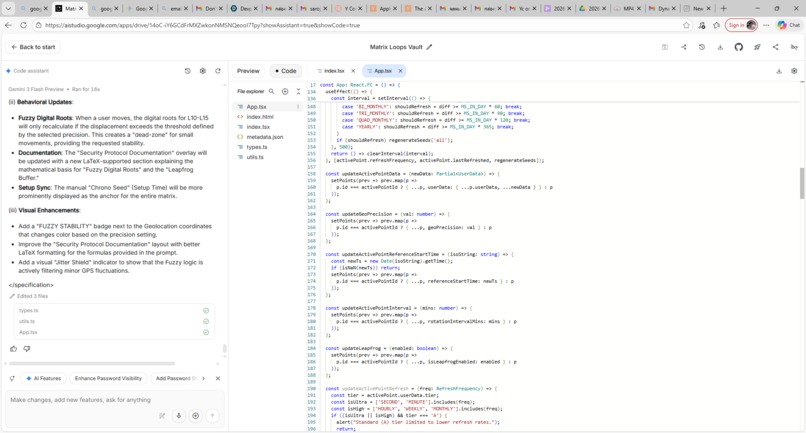Open a new browser tab
Image resolution: width=806 pixels, height=433 pixels.
click(x=723, y=8)
